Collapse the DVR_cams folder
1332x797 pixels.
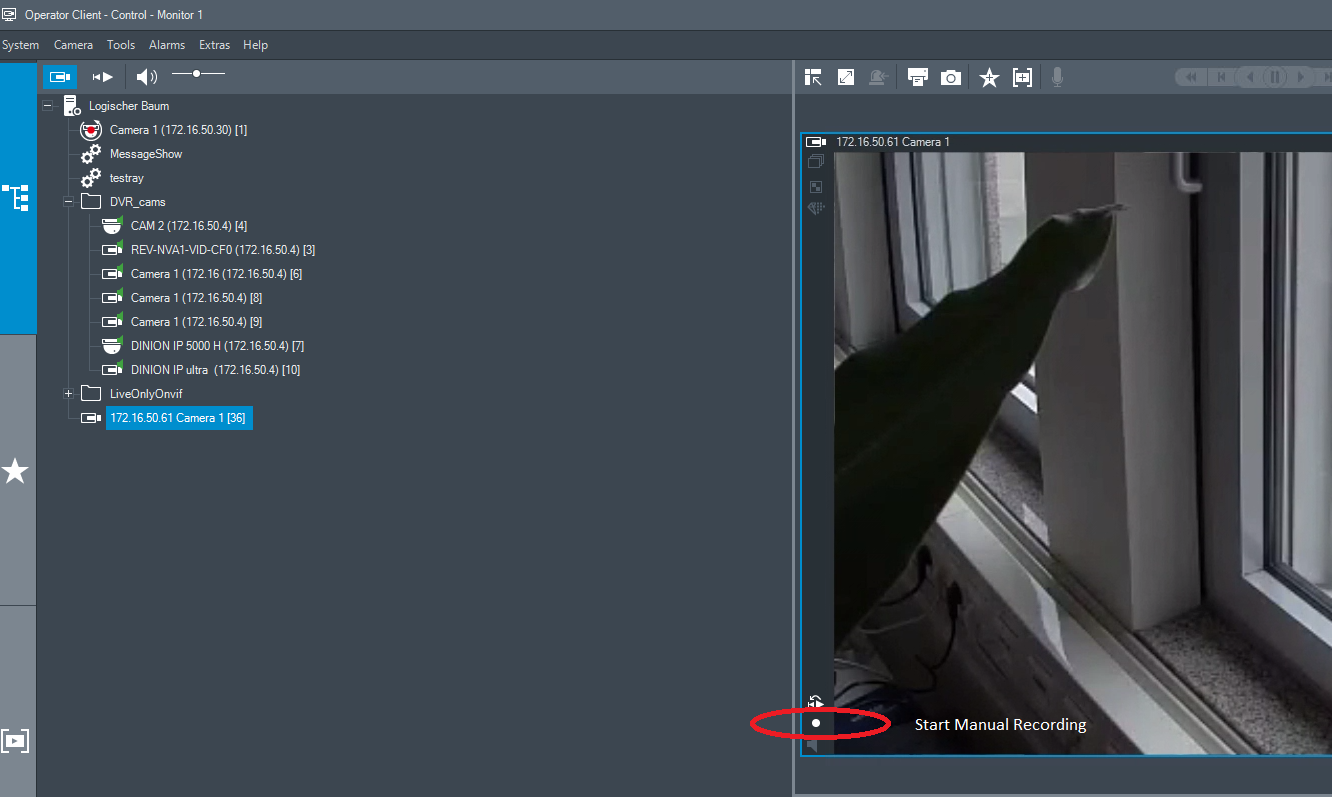[x=68, y=201]
